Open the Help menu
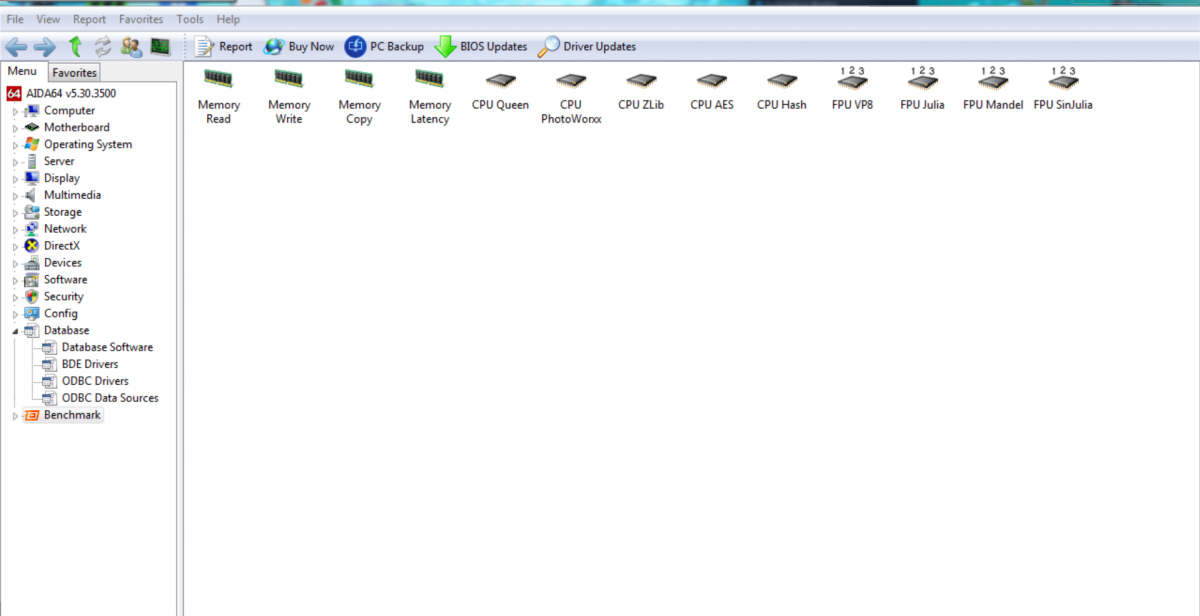Image resolution: width=1200 pixels, height=616 pixels. tap(228, 19)
